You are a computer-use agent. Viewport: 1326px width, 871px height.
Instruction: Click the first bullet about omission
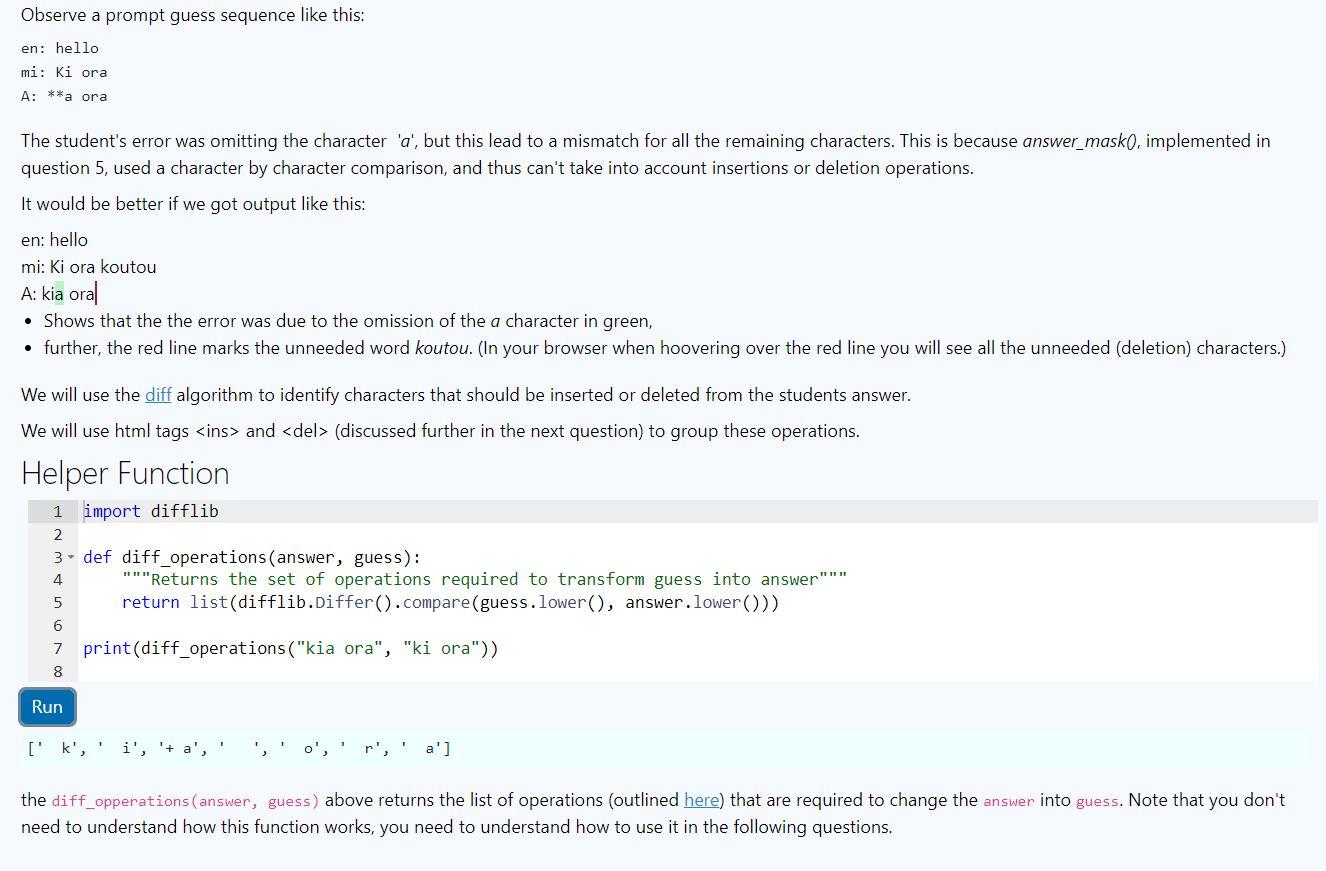tap(348, 321)
